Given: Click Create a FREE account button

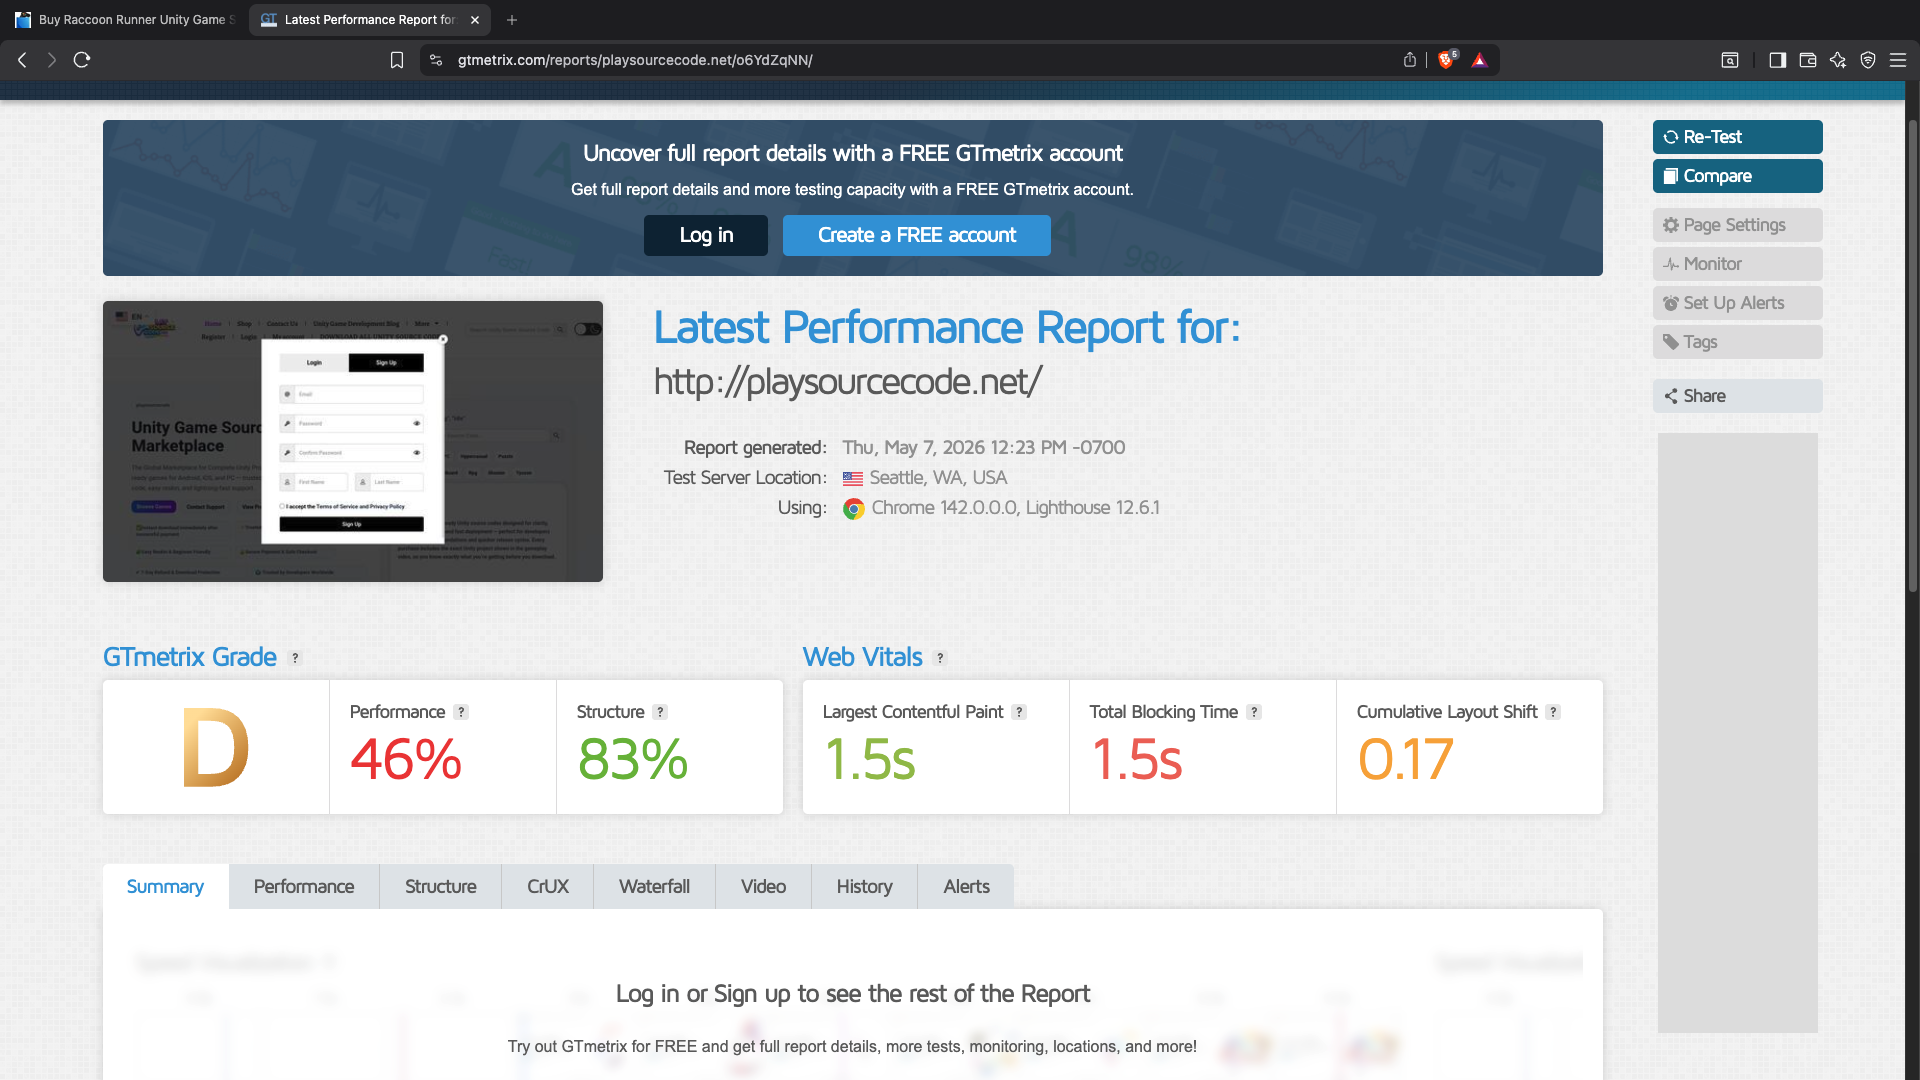Looking at the screenshot, I should point(917,235).
